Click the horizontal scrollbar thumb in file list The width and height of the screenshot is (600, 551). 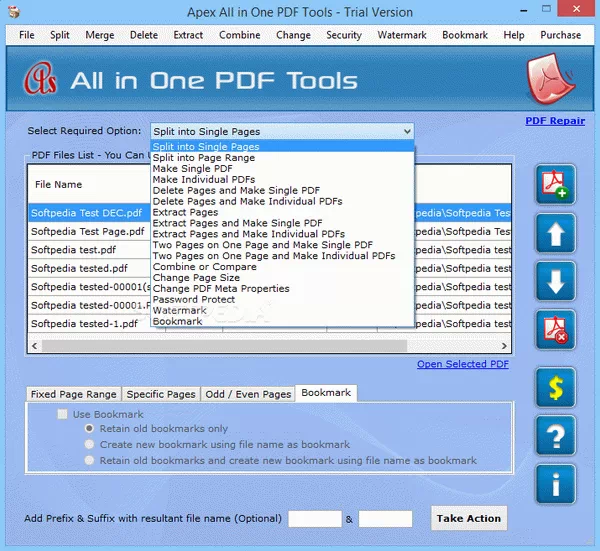tap(224, 346)
